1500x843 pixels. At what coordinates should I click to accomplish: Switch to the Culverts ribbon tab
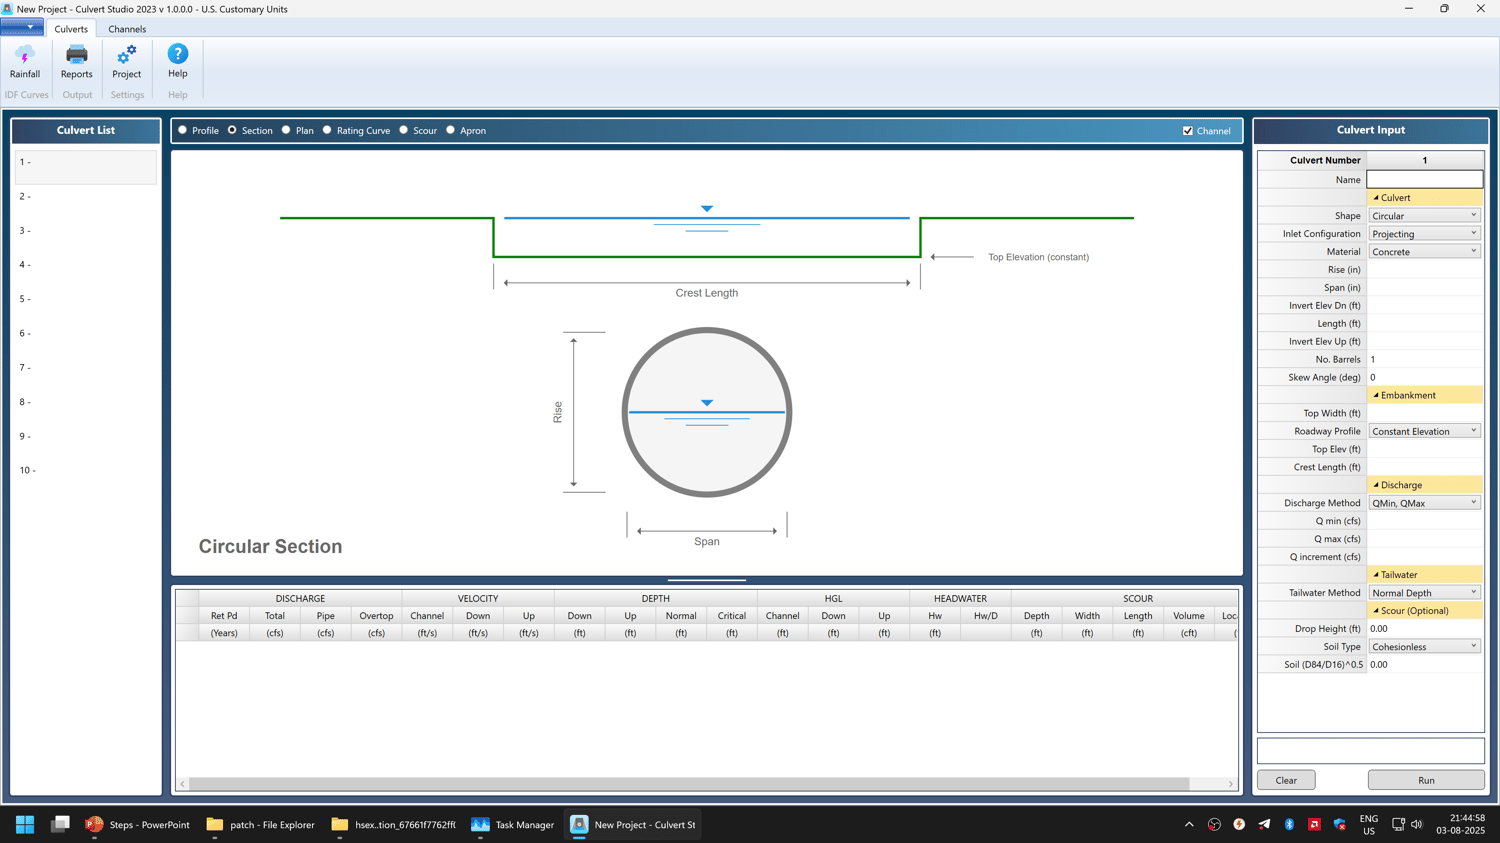(x=71, y=29)
